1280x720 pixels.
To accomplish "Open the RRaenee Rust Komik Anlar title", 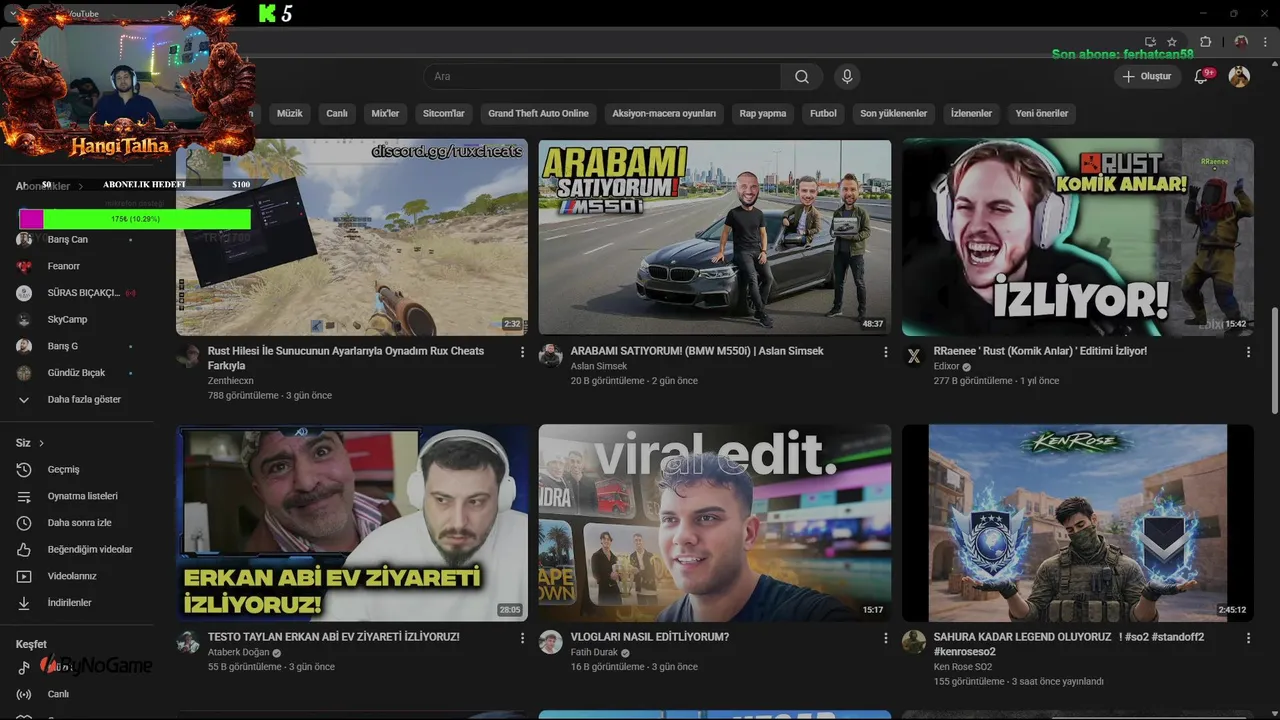I will [1040, 351].
